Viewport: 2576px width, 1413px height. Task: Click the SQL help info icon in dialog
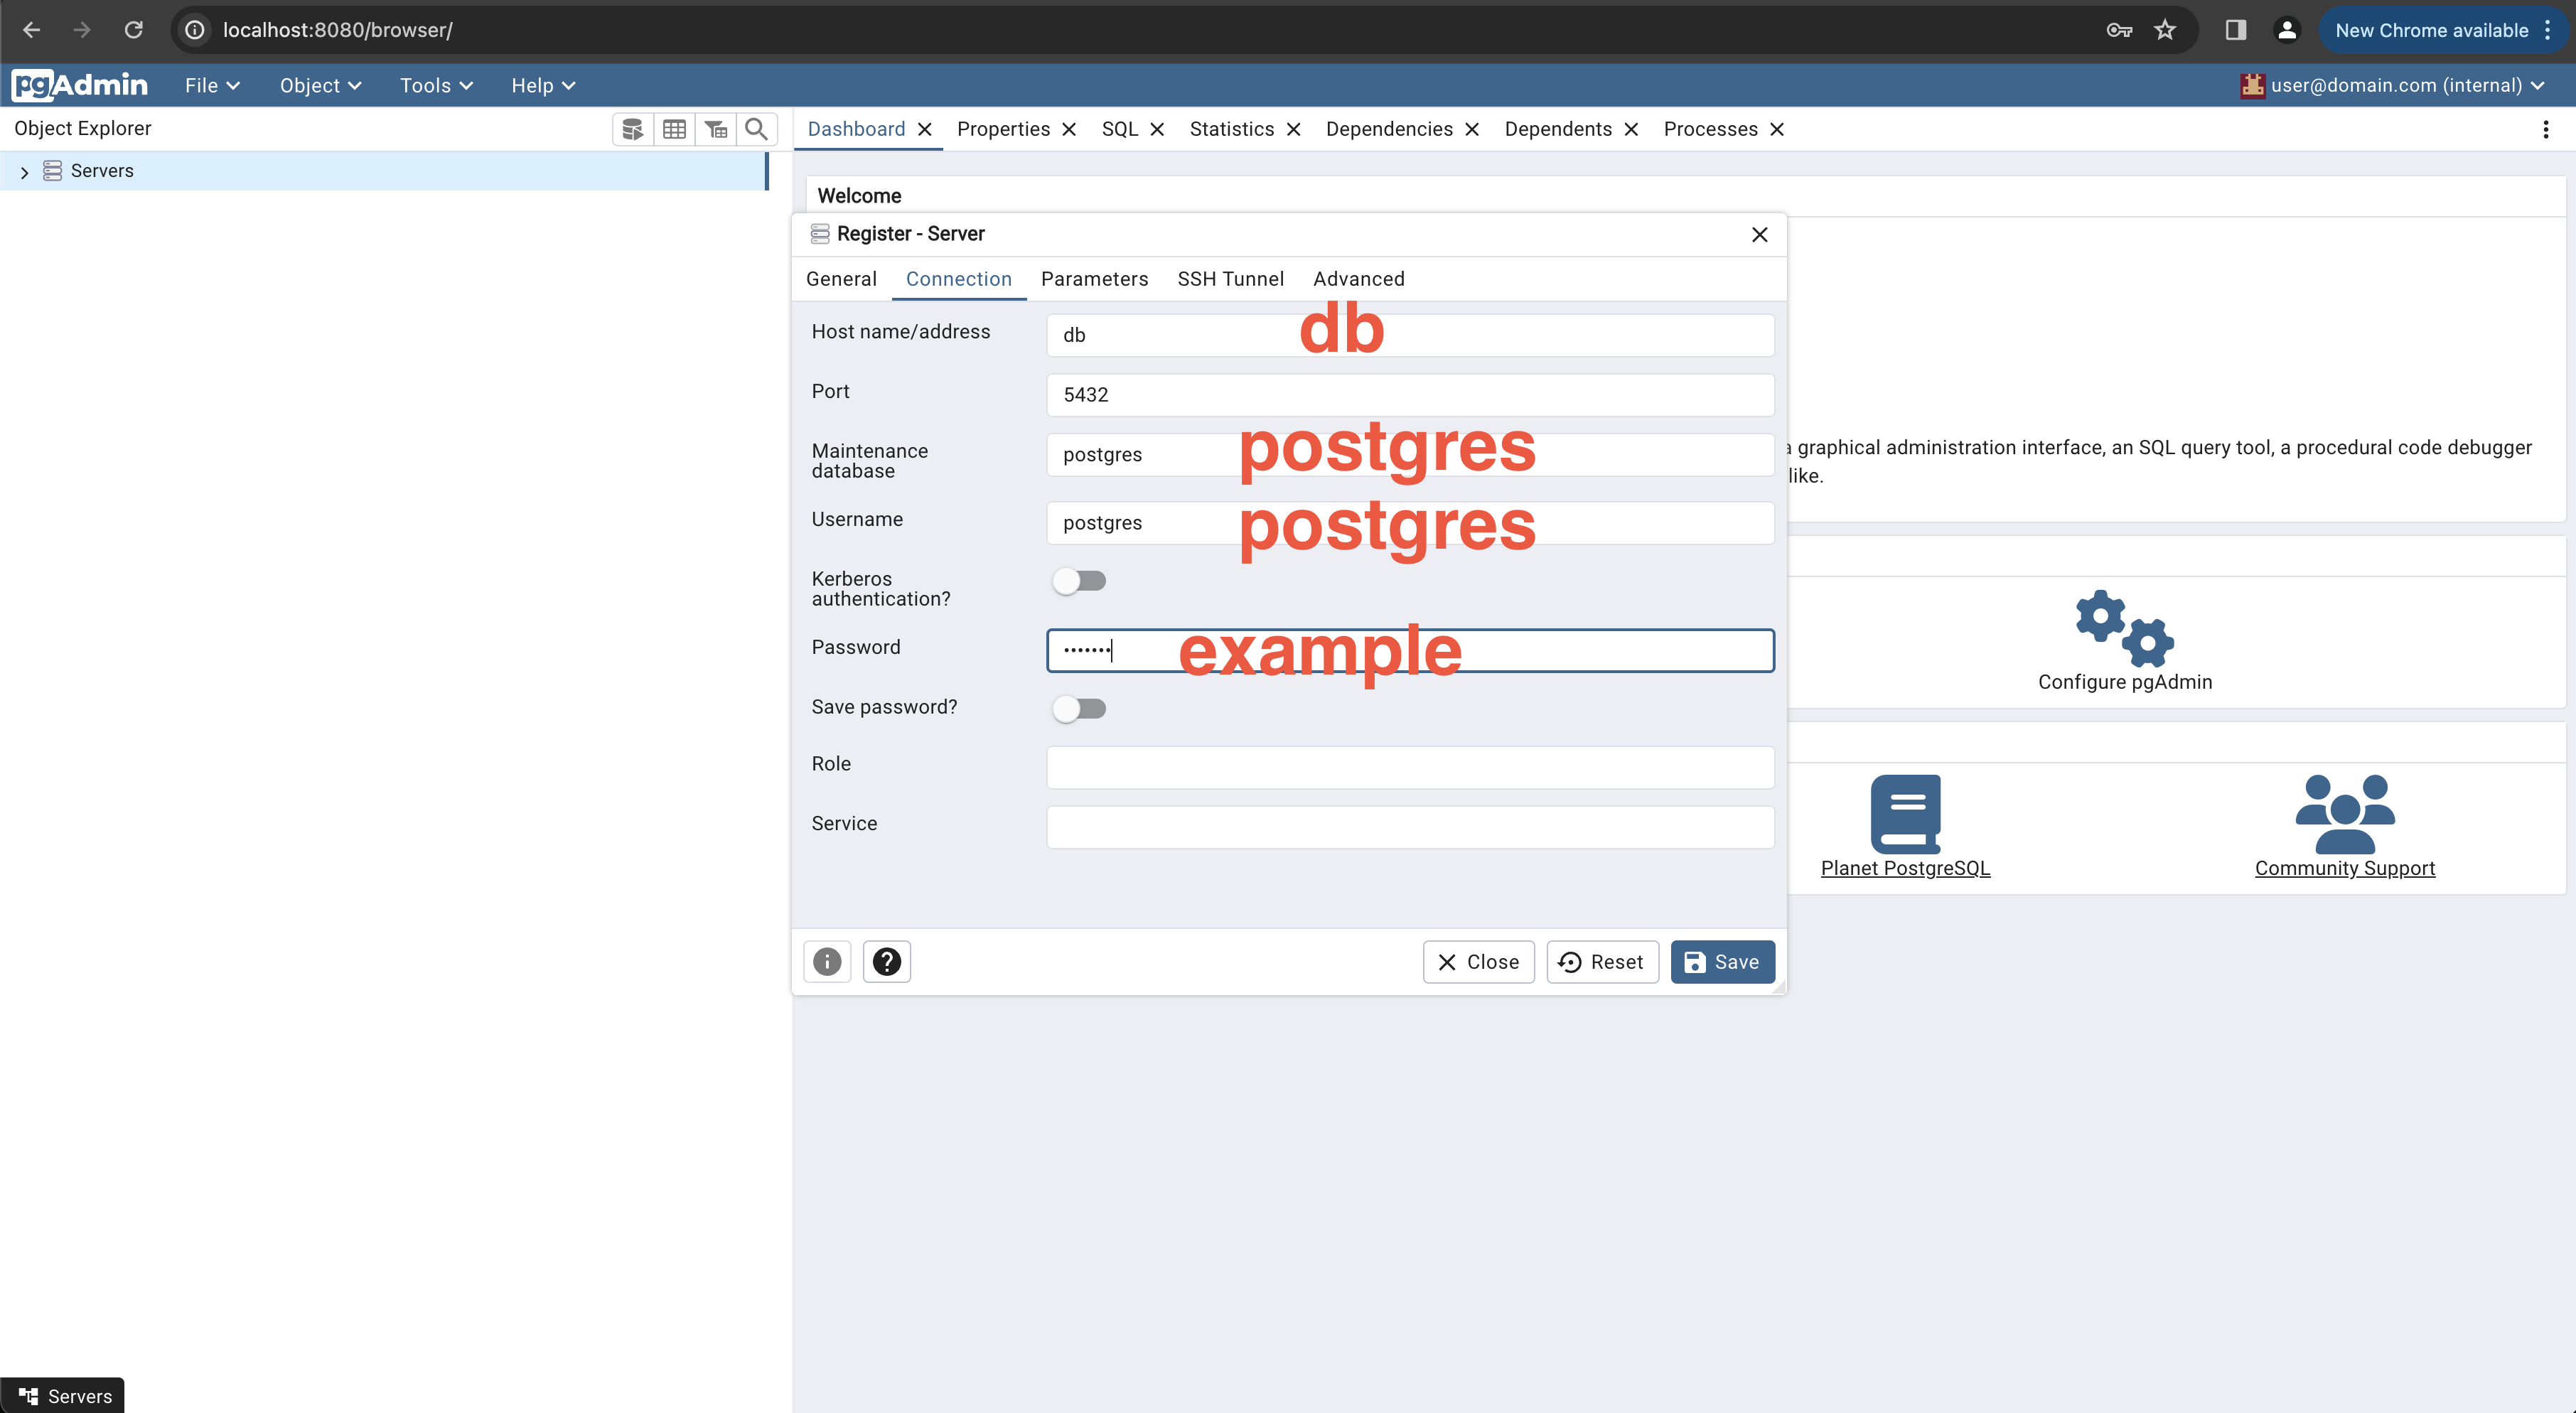[x=827, y=961]
